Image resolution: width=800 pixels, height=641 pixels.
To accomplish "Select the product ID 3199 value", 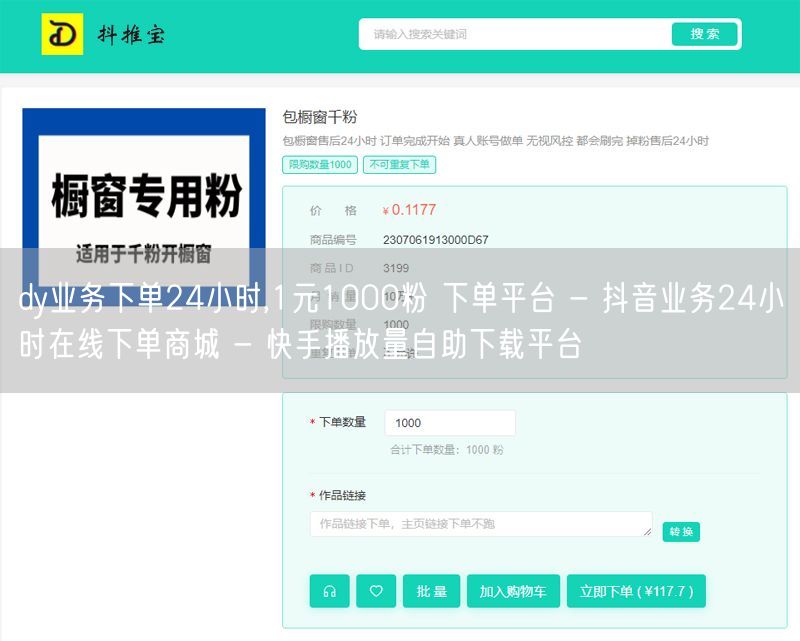I will [x=396, y=268].
